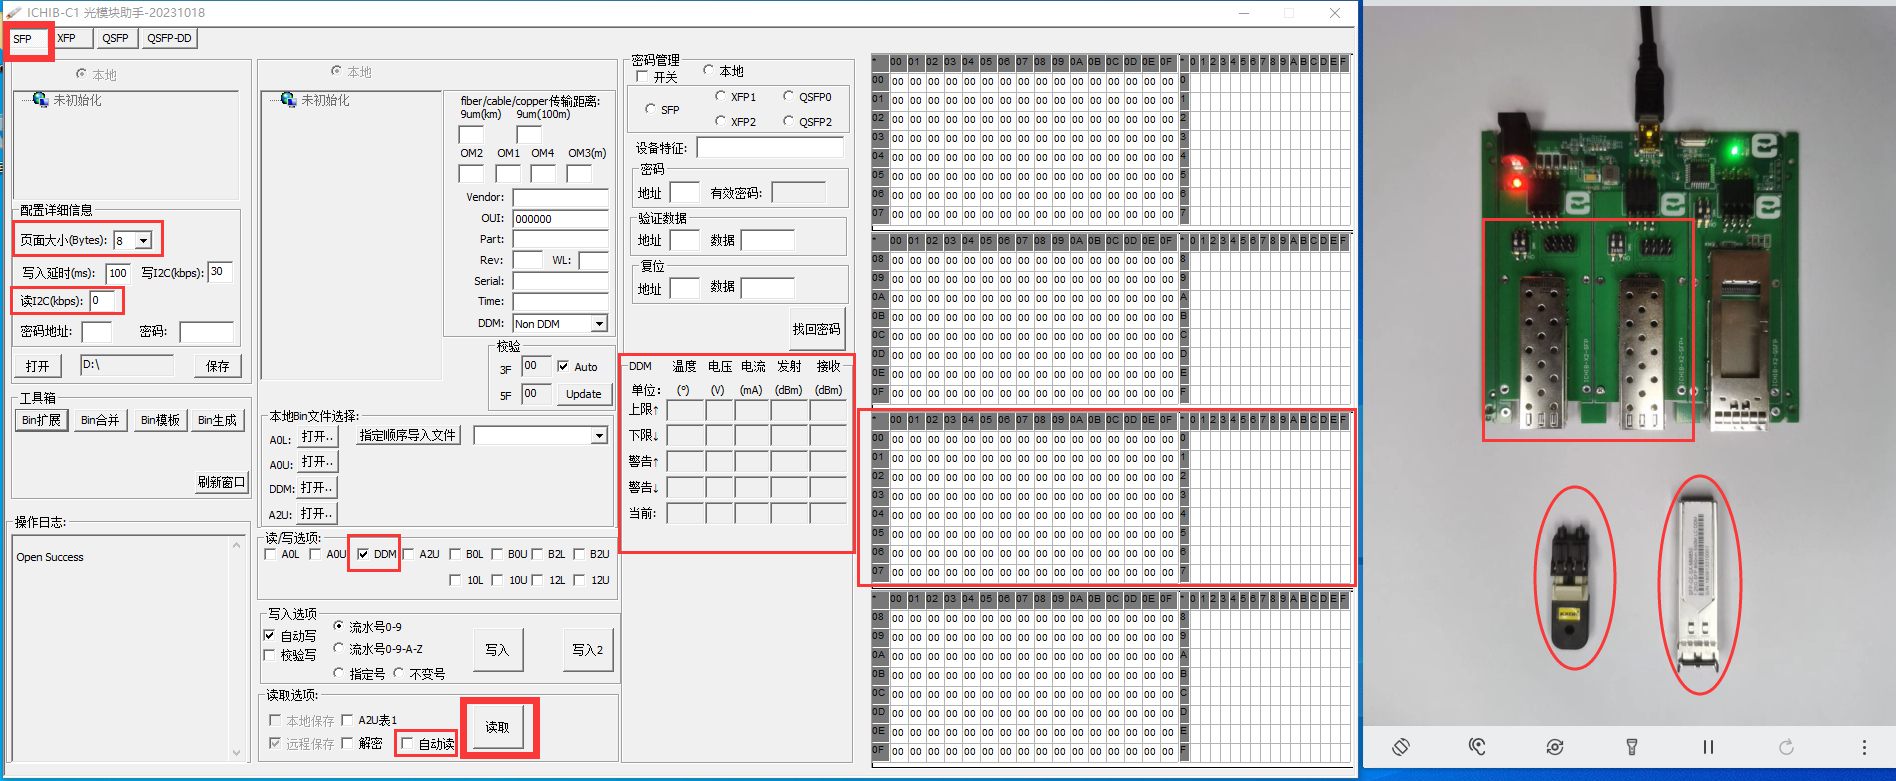Click the hearing ear icon in camera toolbar
Screen dimensions: 1896x781
1477,747
